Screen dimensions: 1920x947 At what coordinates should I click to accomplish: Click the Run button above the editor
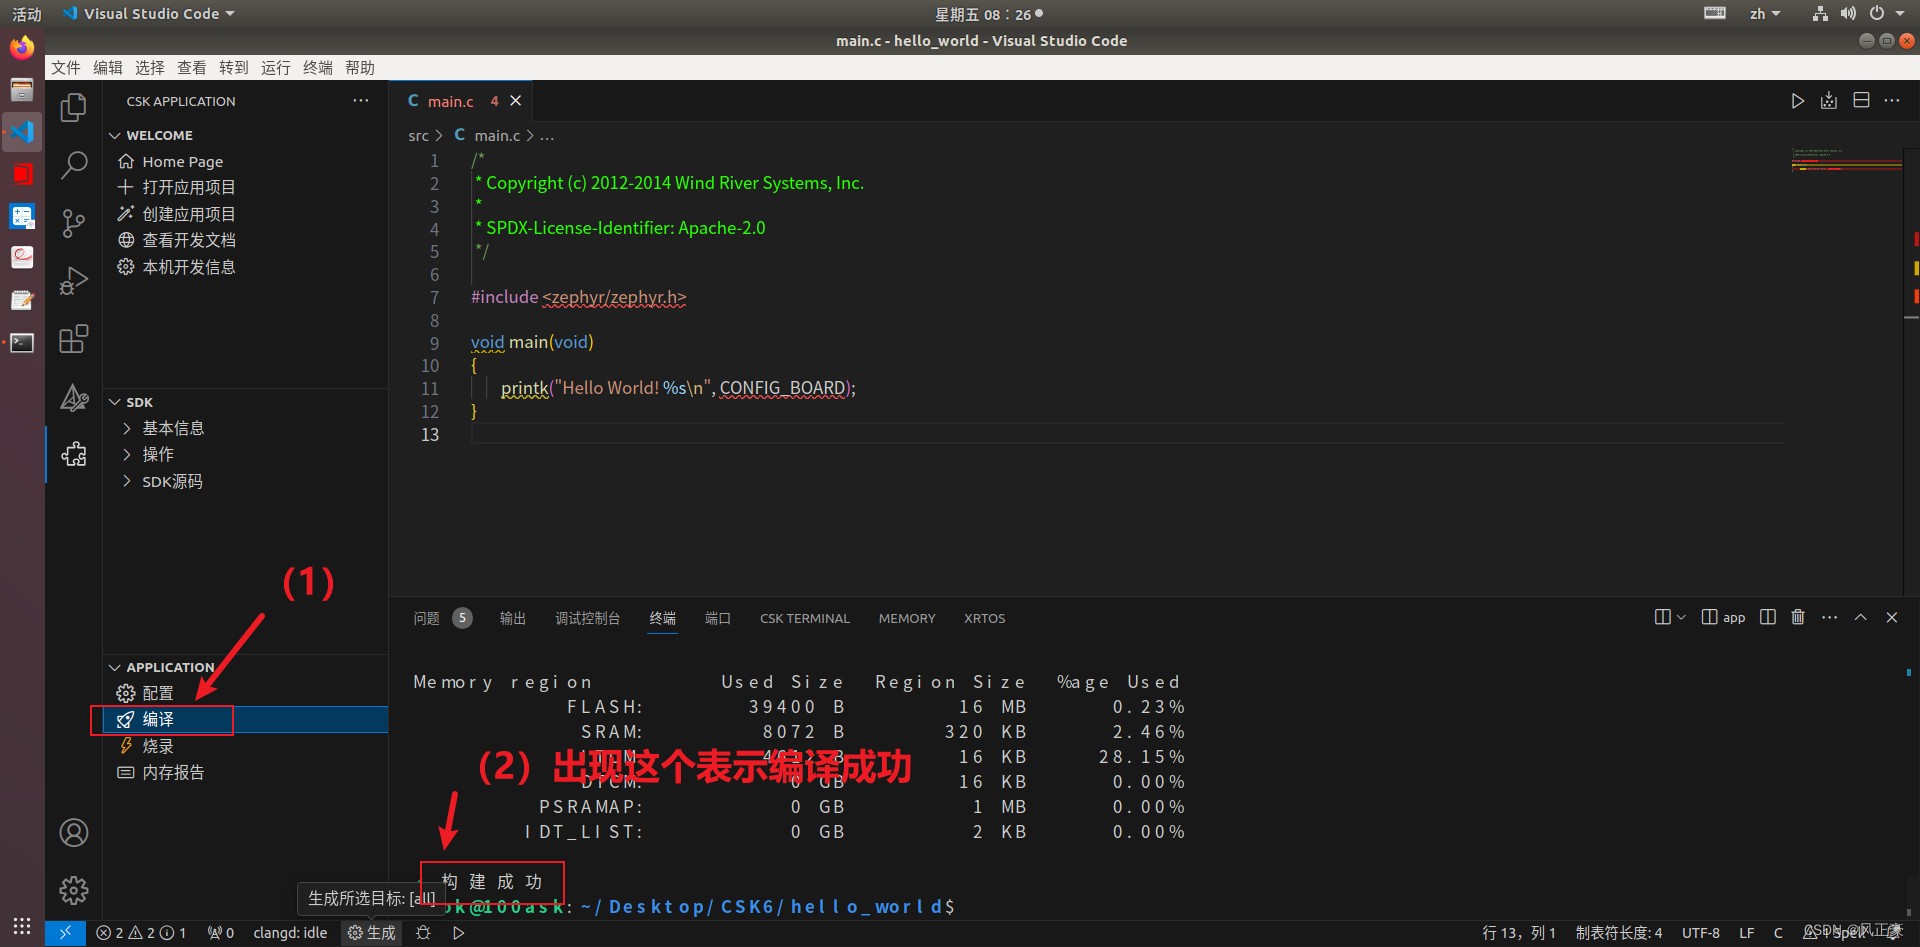(1797, 100)
